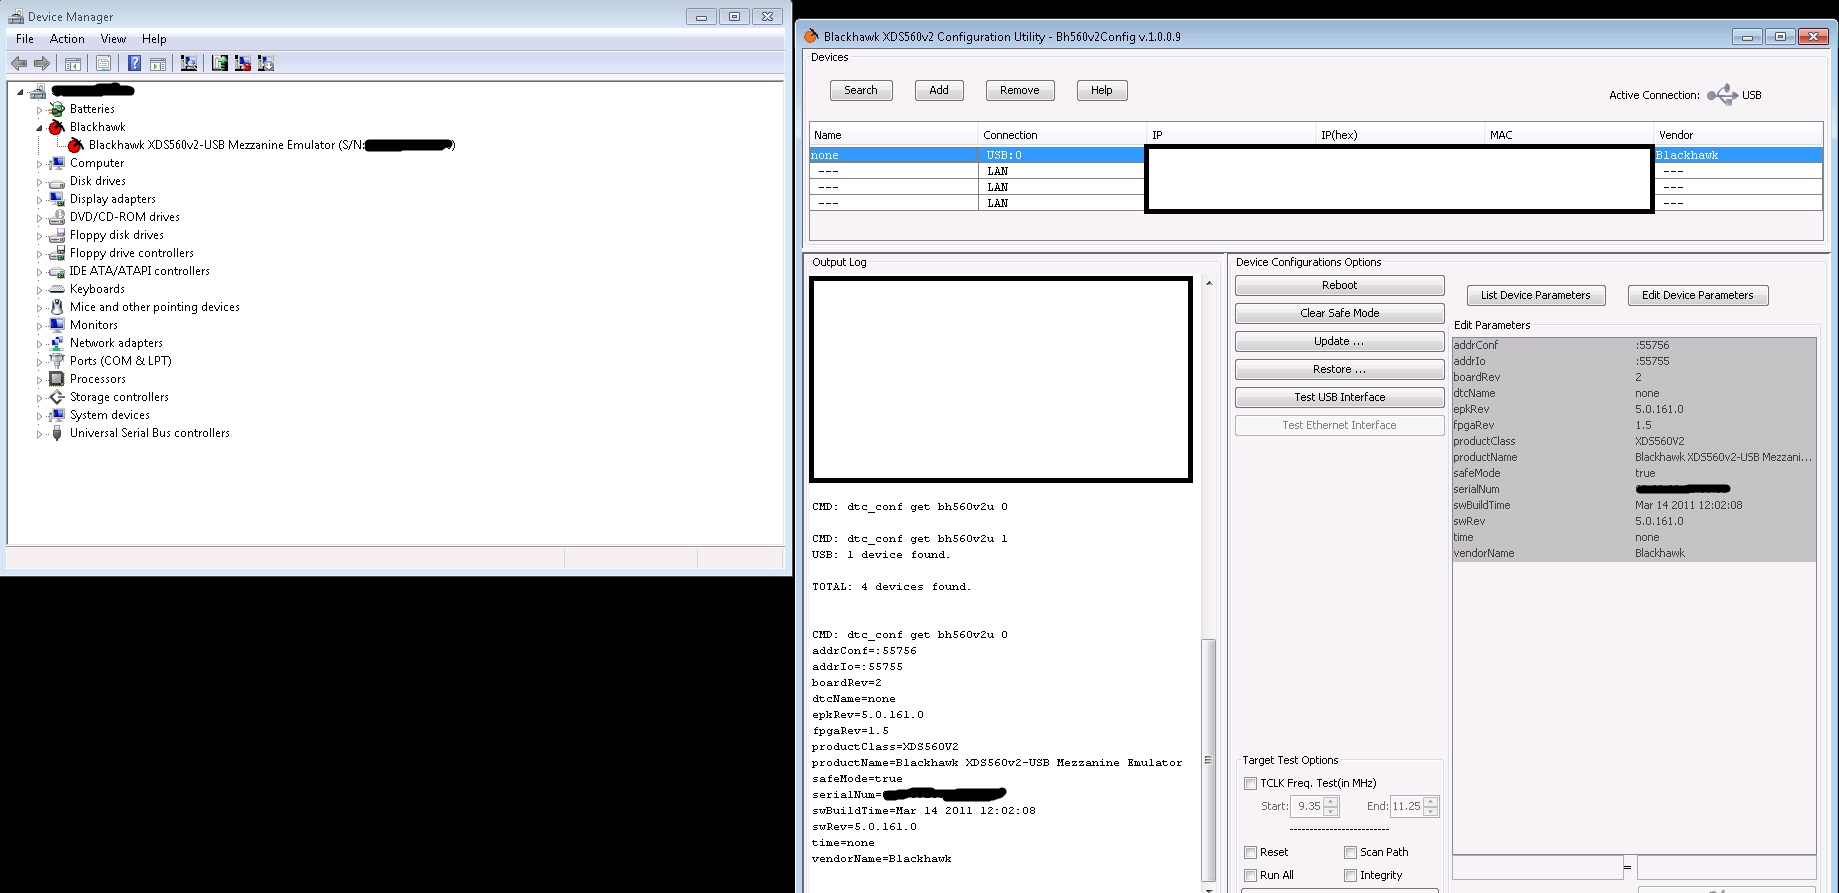
Task: Click Edit Device Parameters button
Action: click(1697, 295)
